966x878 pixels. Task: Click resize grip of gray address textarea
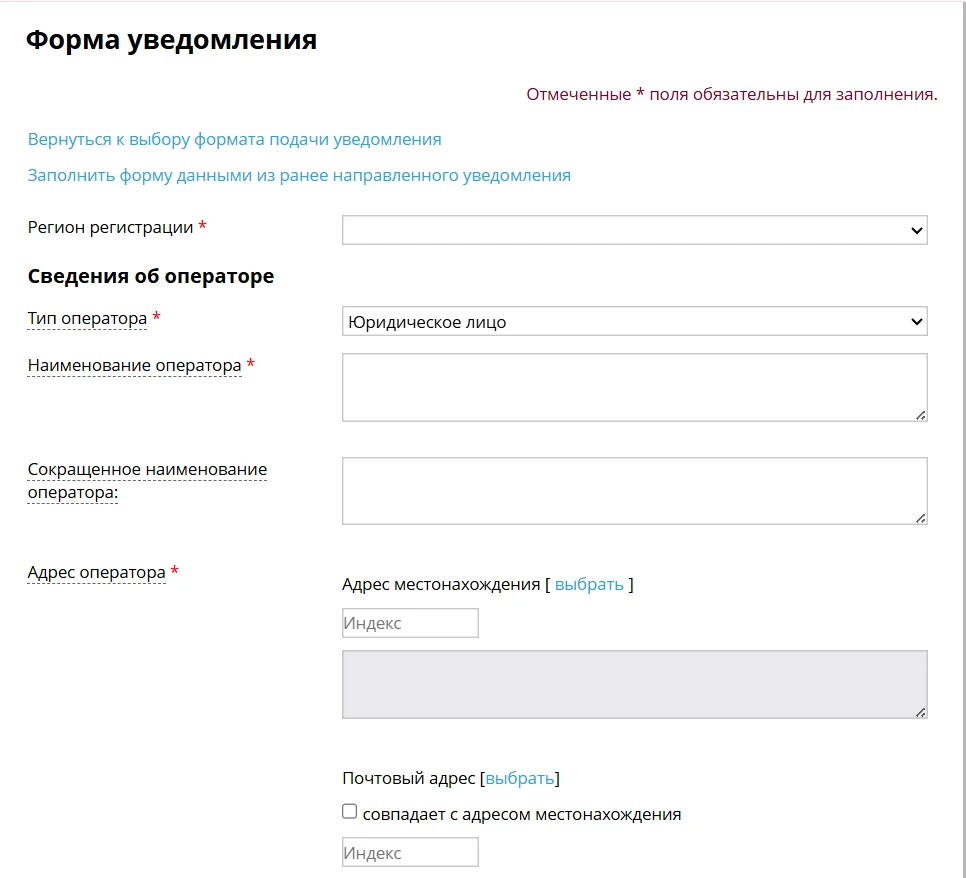920,712
